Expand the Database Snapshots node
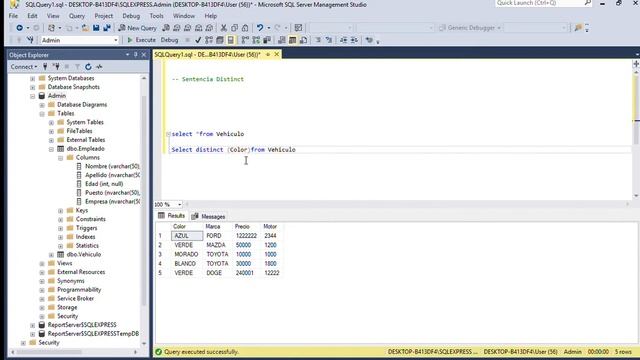Image resolution: width=640 pixels, height=360 pixels. tap(33, 87)
